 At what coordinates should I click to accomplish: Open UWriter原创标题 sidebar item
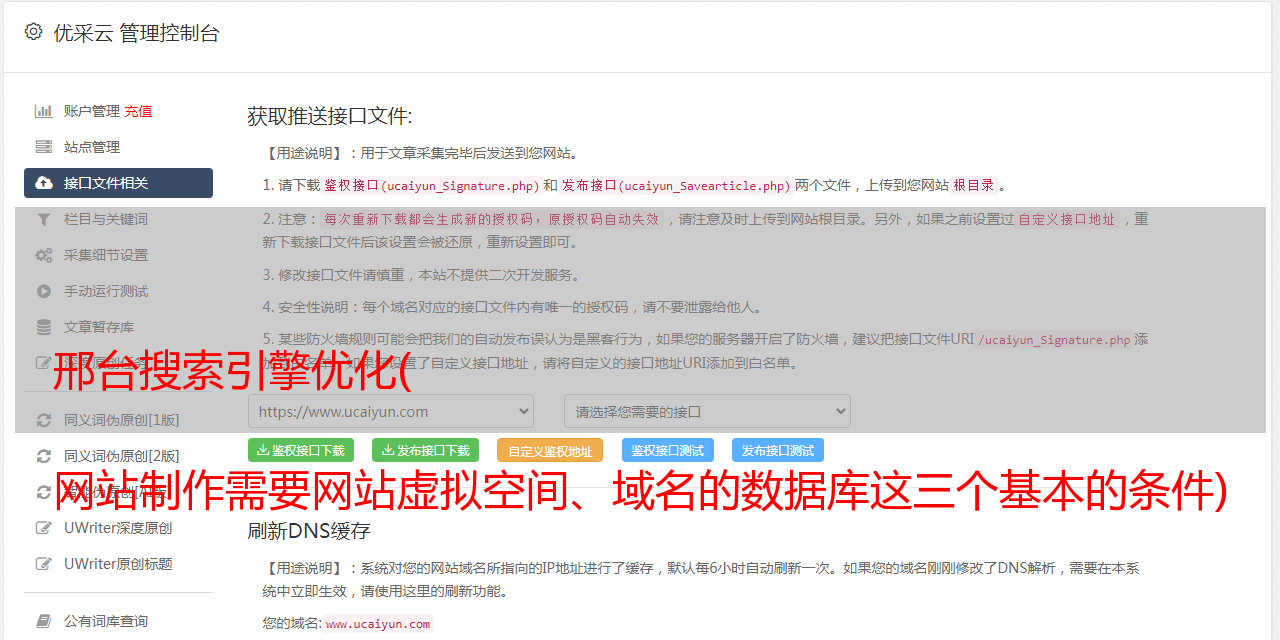click(x=118, y=564)
